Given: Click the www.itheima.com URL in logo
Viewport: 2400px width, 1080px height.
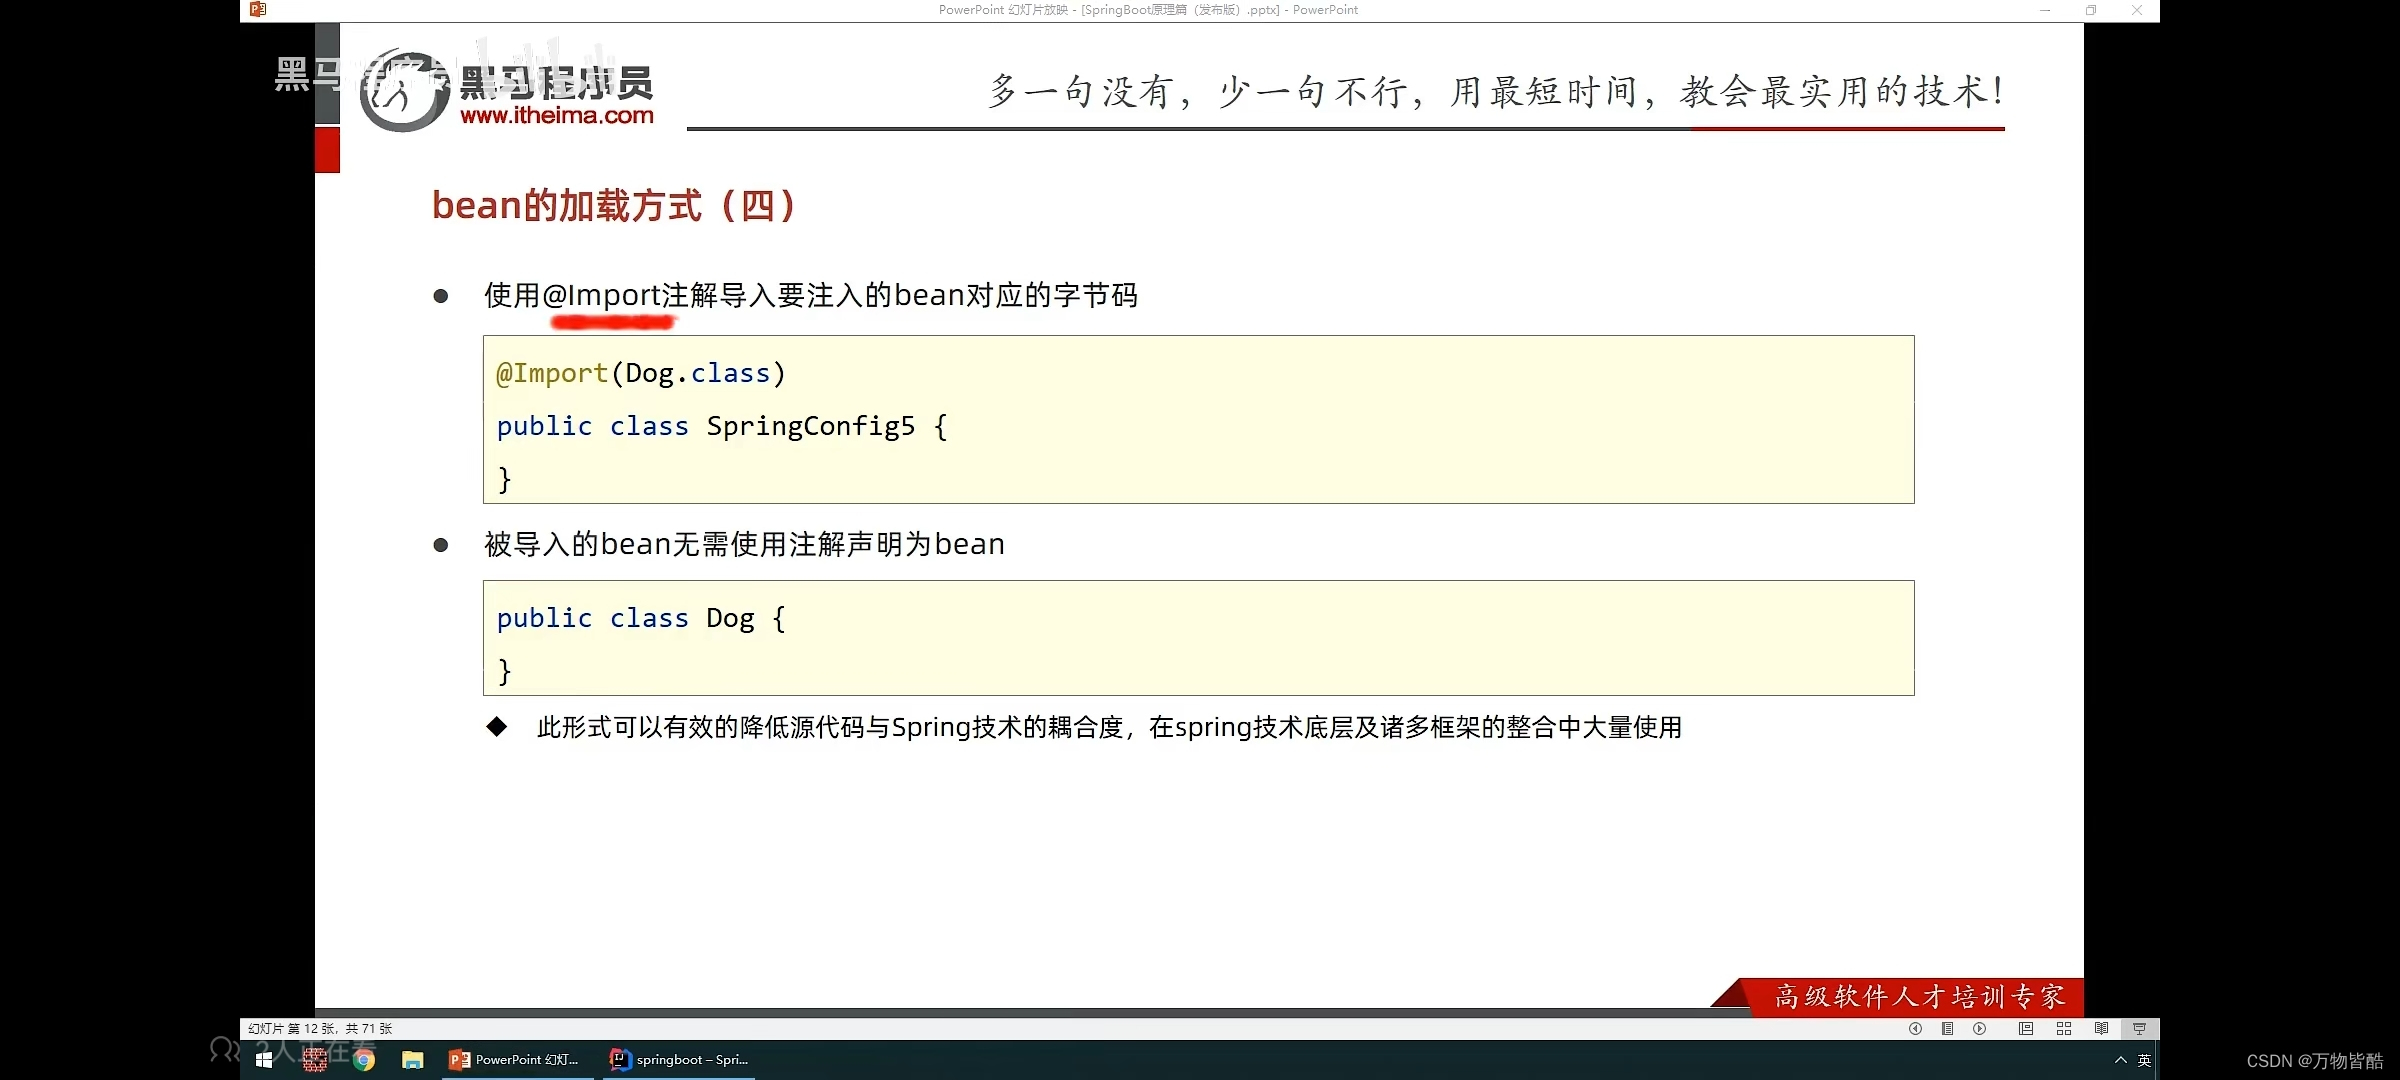Looking at the screenshot, I should click(557, 116).
